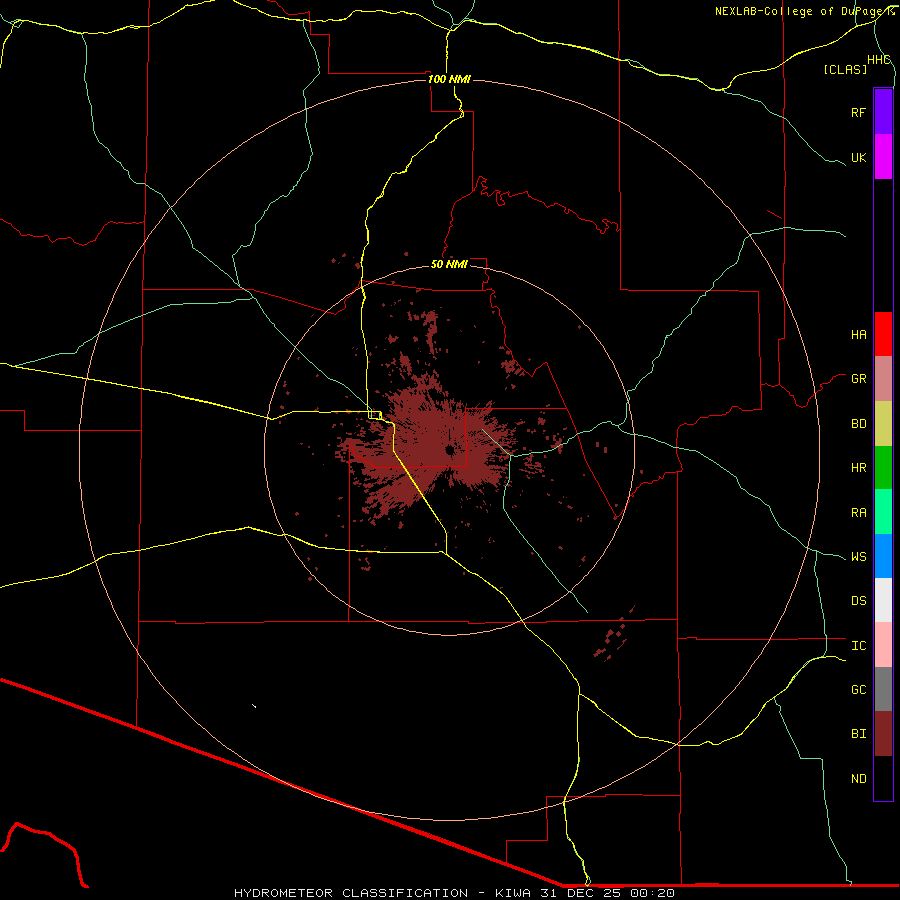Click the "IC" legend label

pos(858,646)
